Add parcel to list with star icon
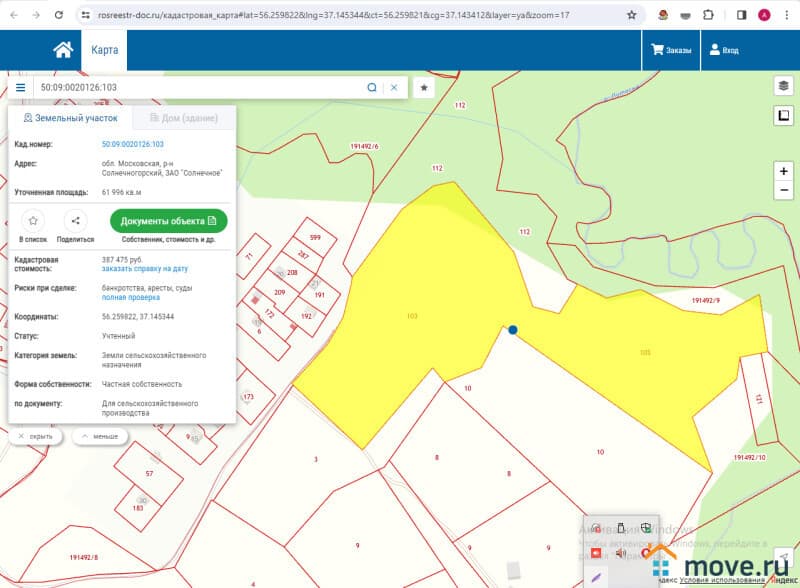This screenshot has height=588, width=800. click(33, 221)
